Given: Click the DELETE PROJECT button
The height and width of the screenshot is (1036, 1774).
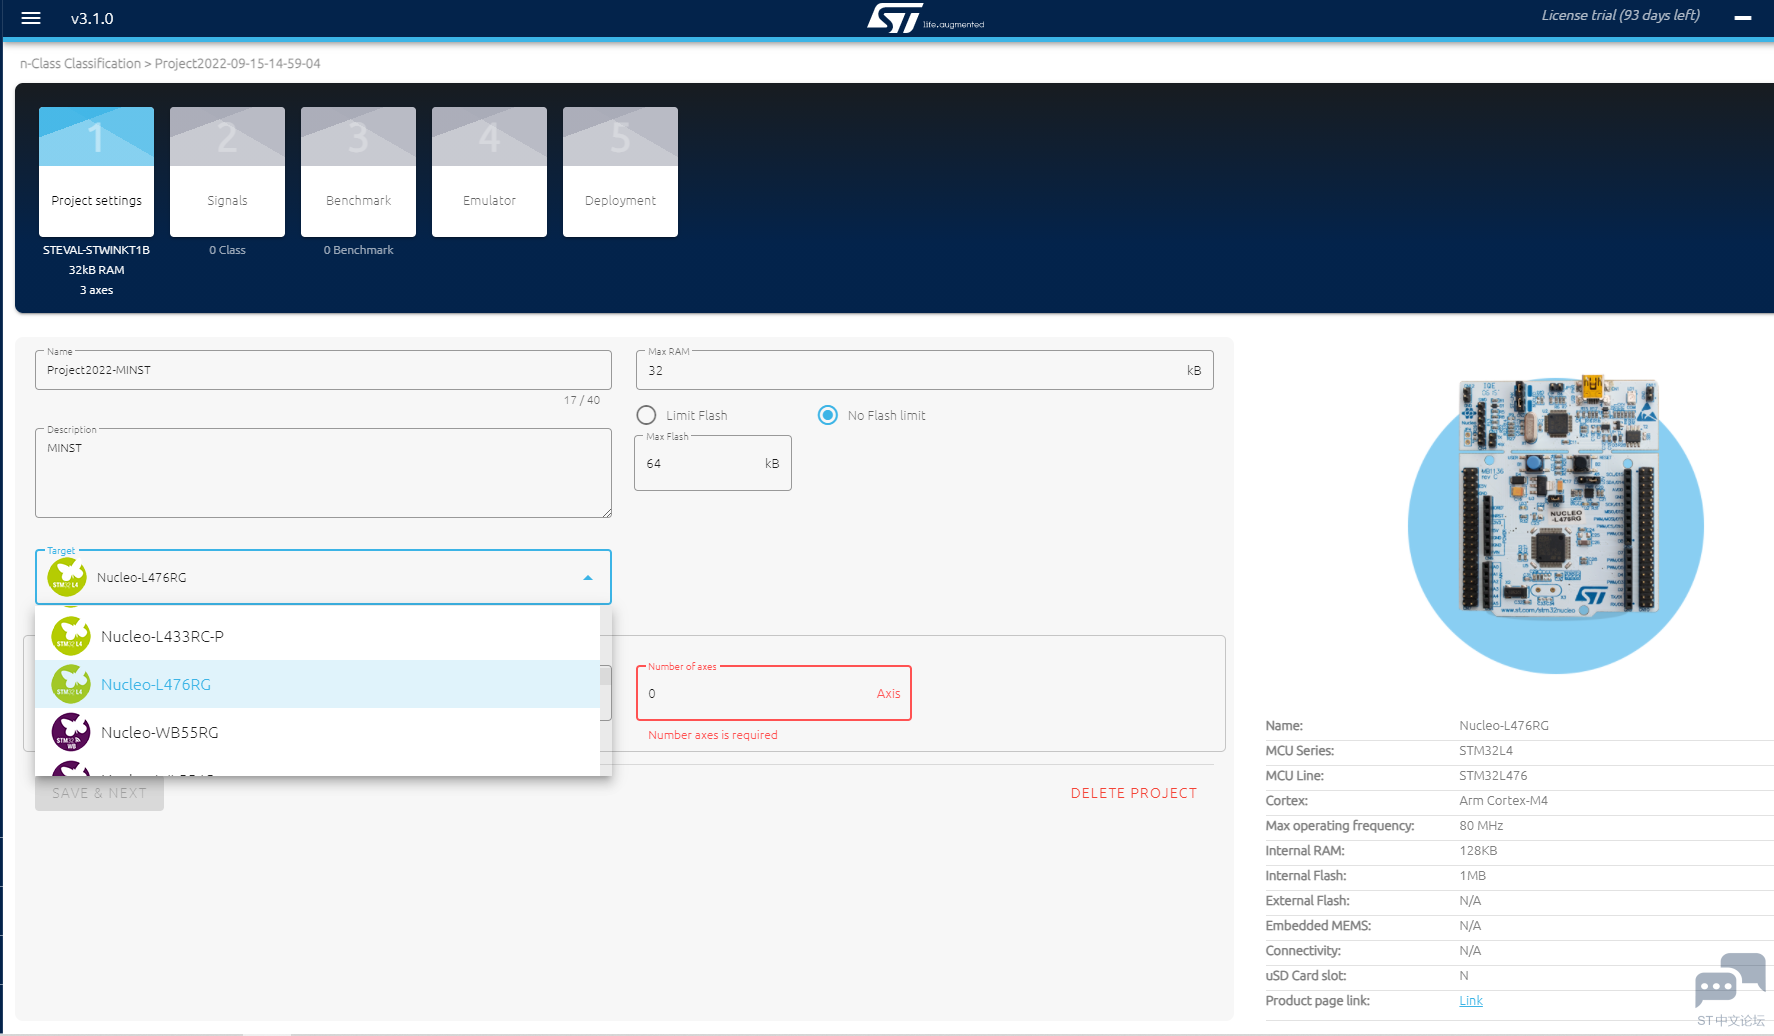Looking at the screenshot, I should (1134, 793).
